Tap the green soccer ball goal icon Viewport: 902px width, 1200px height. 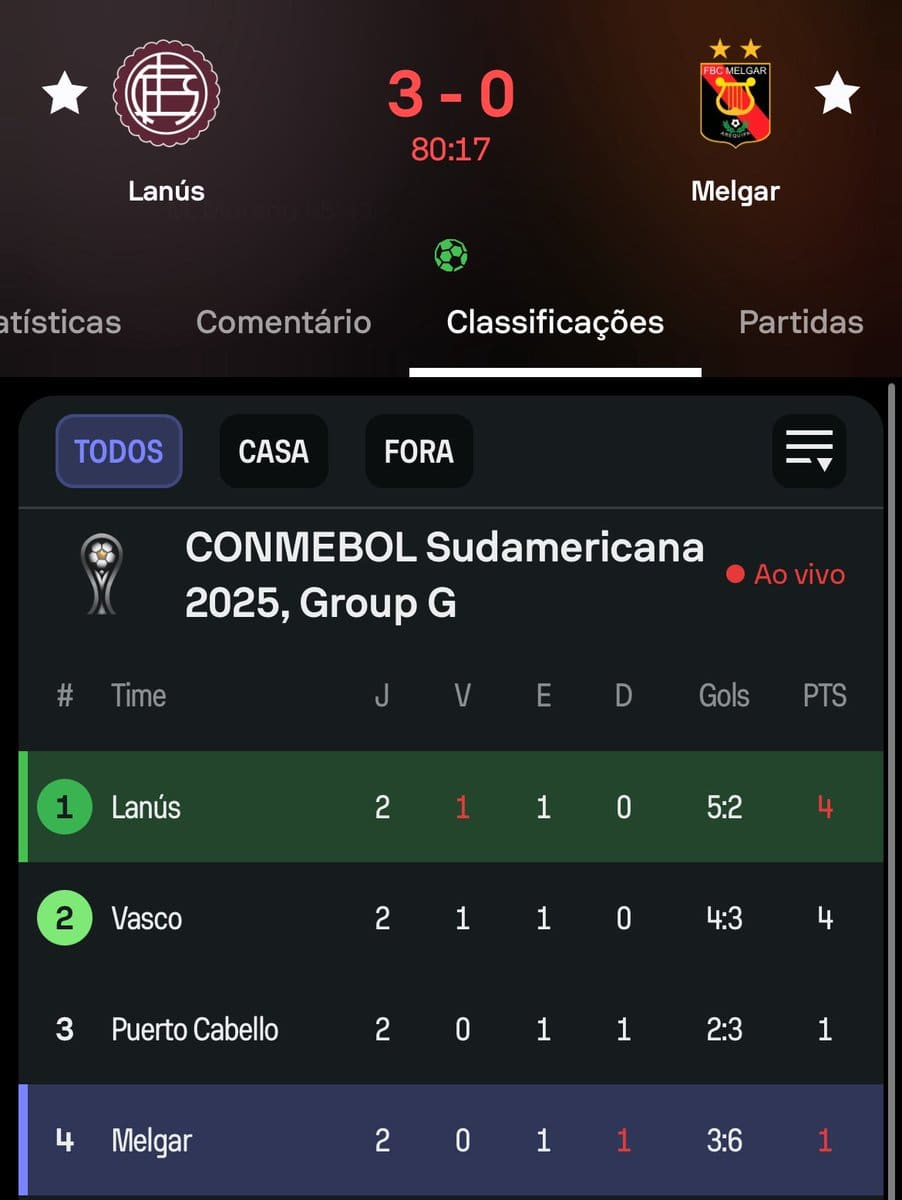pyautogui.click(x=451, y=255)
